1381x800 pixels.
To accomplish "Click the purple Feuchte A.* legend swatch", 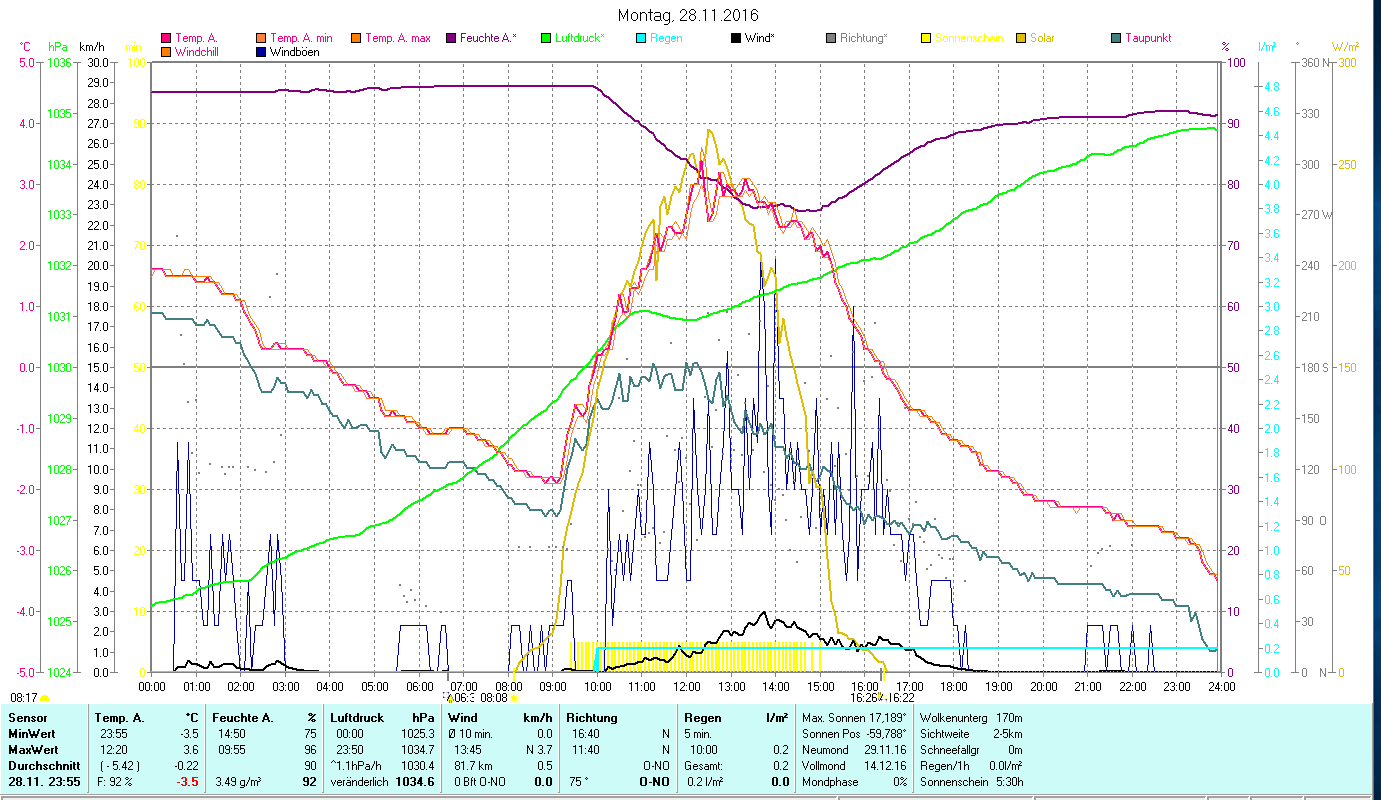I will [x=450, y=39].
